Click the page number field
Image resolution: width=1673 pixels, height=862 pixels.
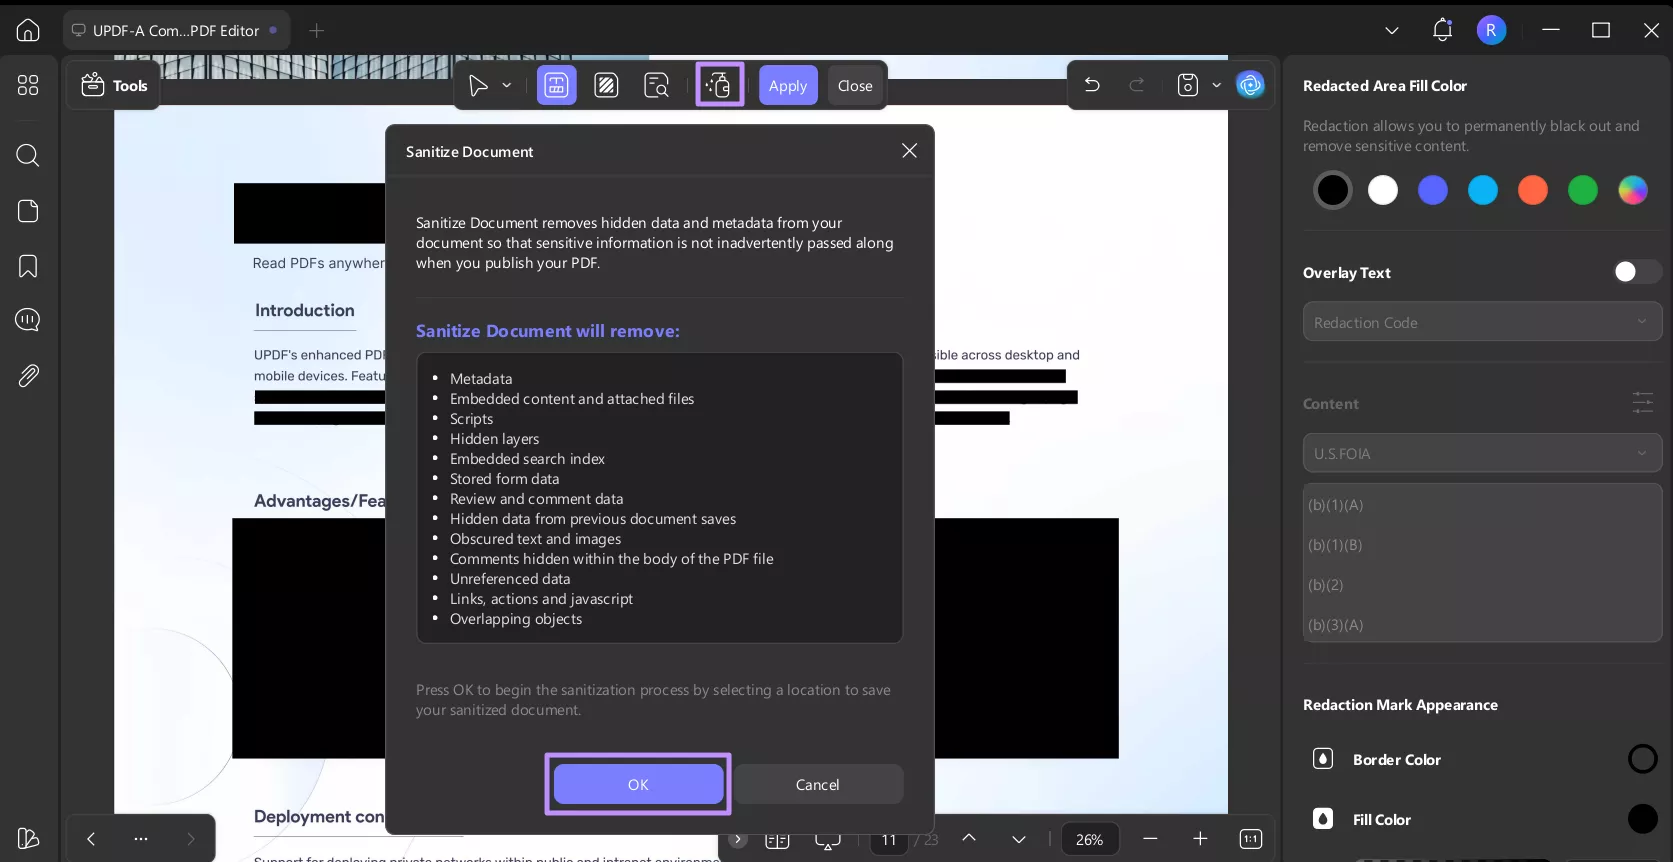point(888,839)
